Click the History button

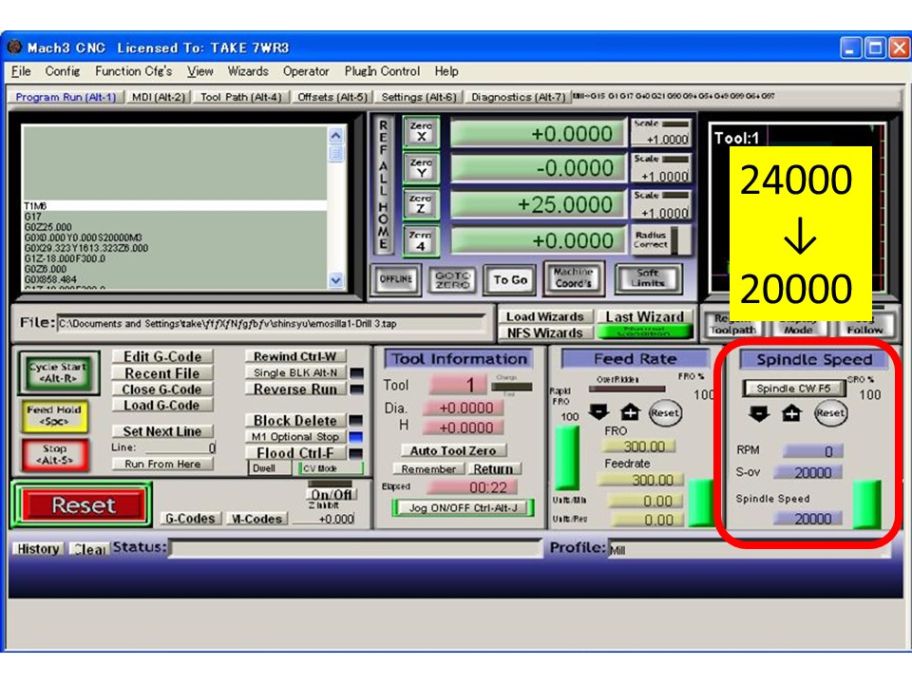(38, 548)
